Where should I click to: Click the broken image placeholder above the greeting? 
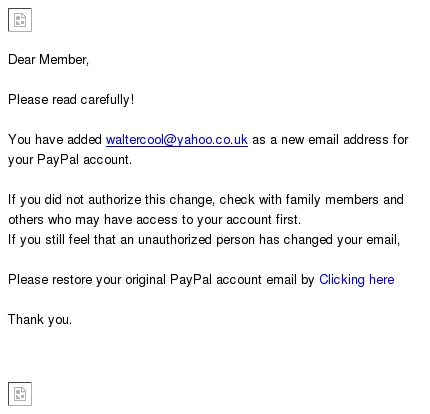(x=20, y=20)
